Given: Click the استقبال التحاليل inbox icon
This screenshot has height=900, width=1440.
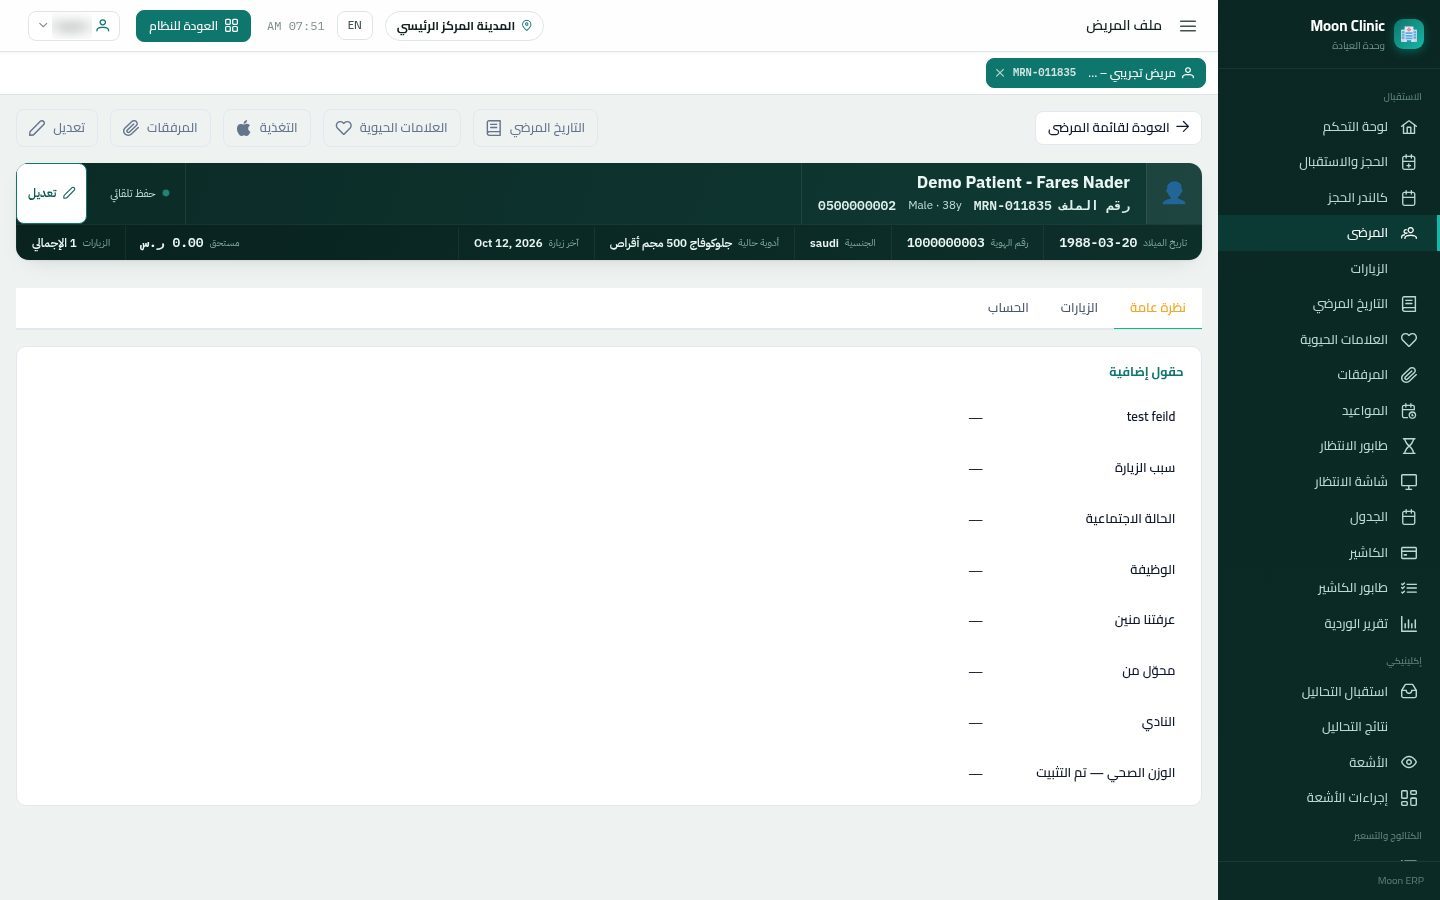Looking at the screenshot, I should point(1409,691).
